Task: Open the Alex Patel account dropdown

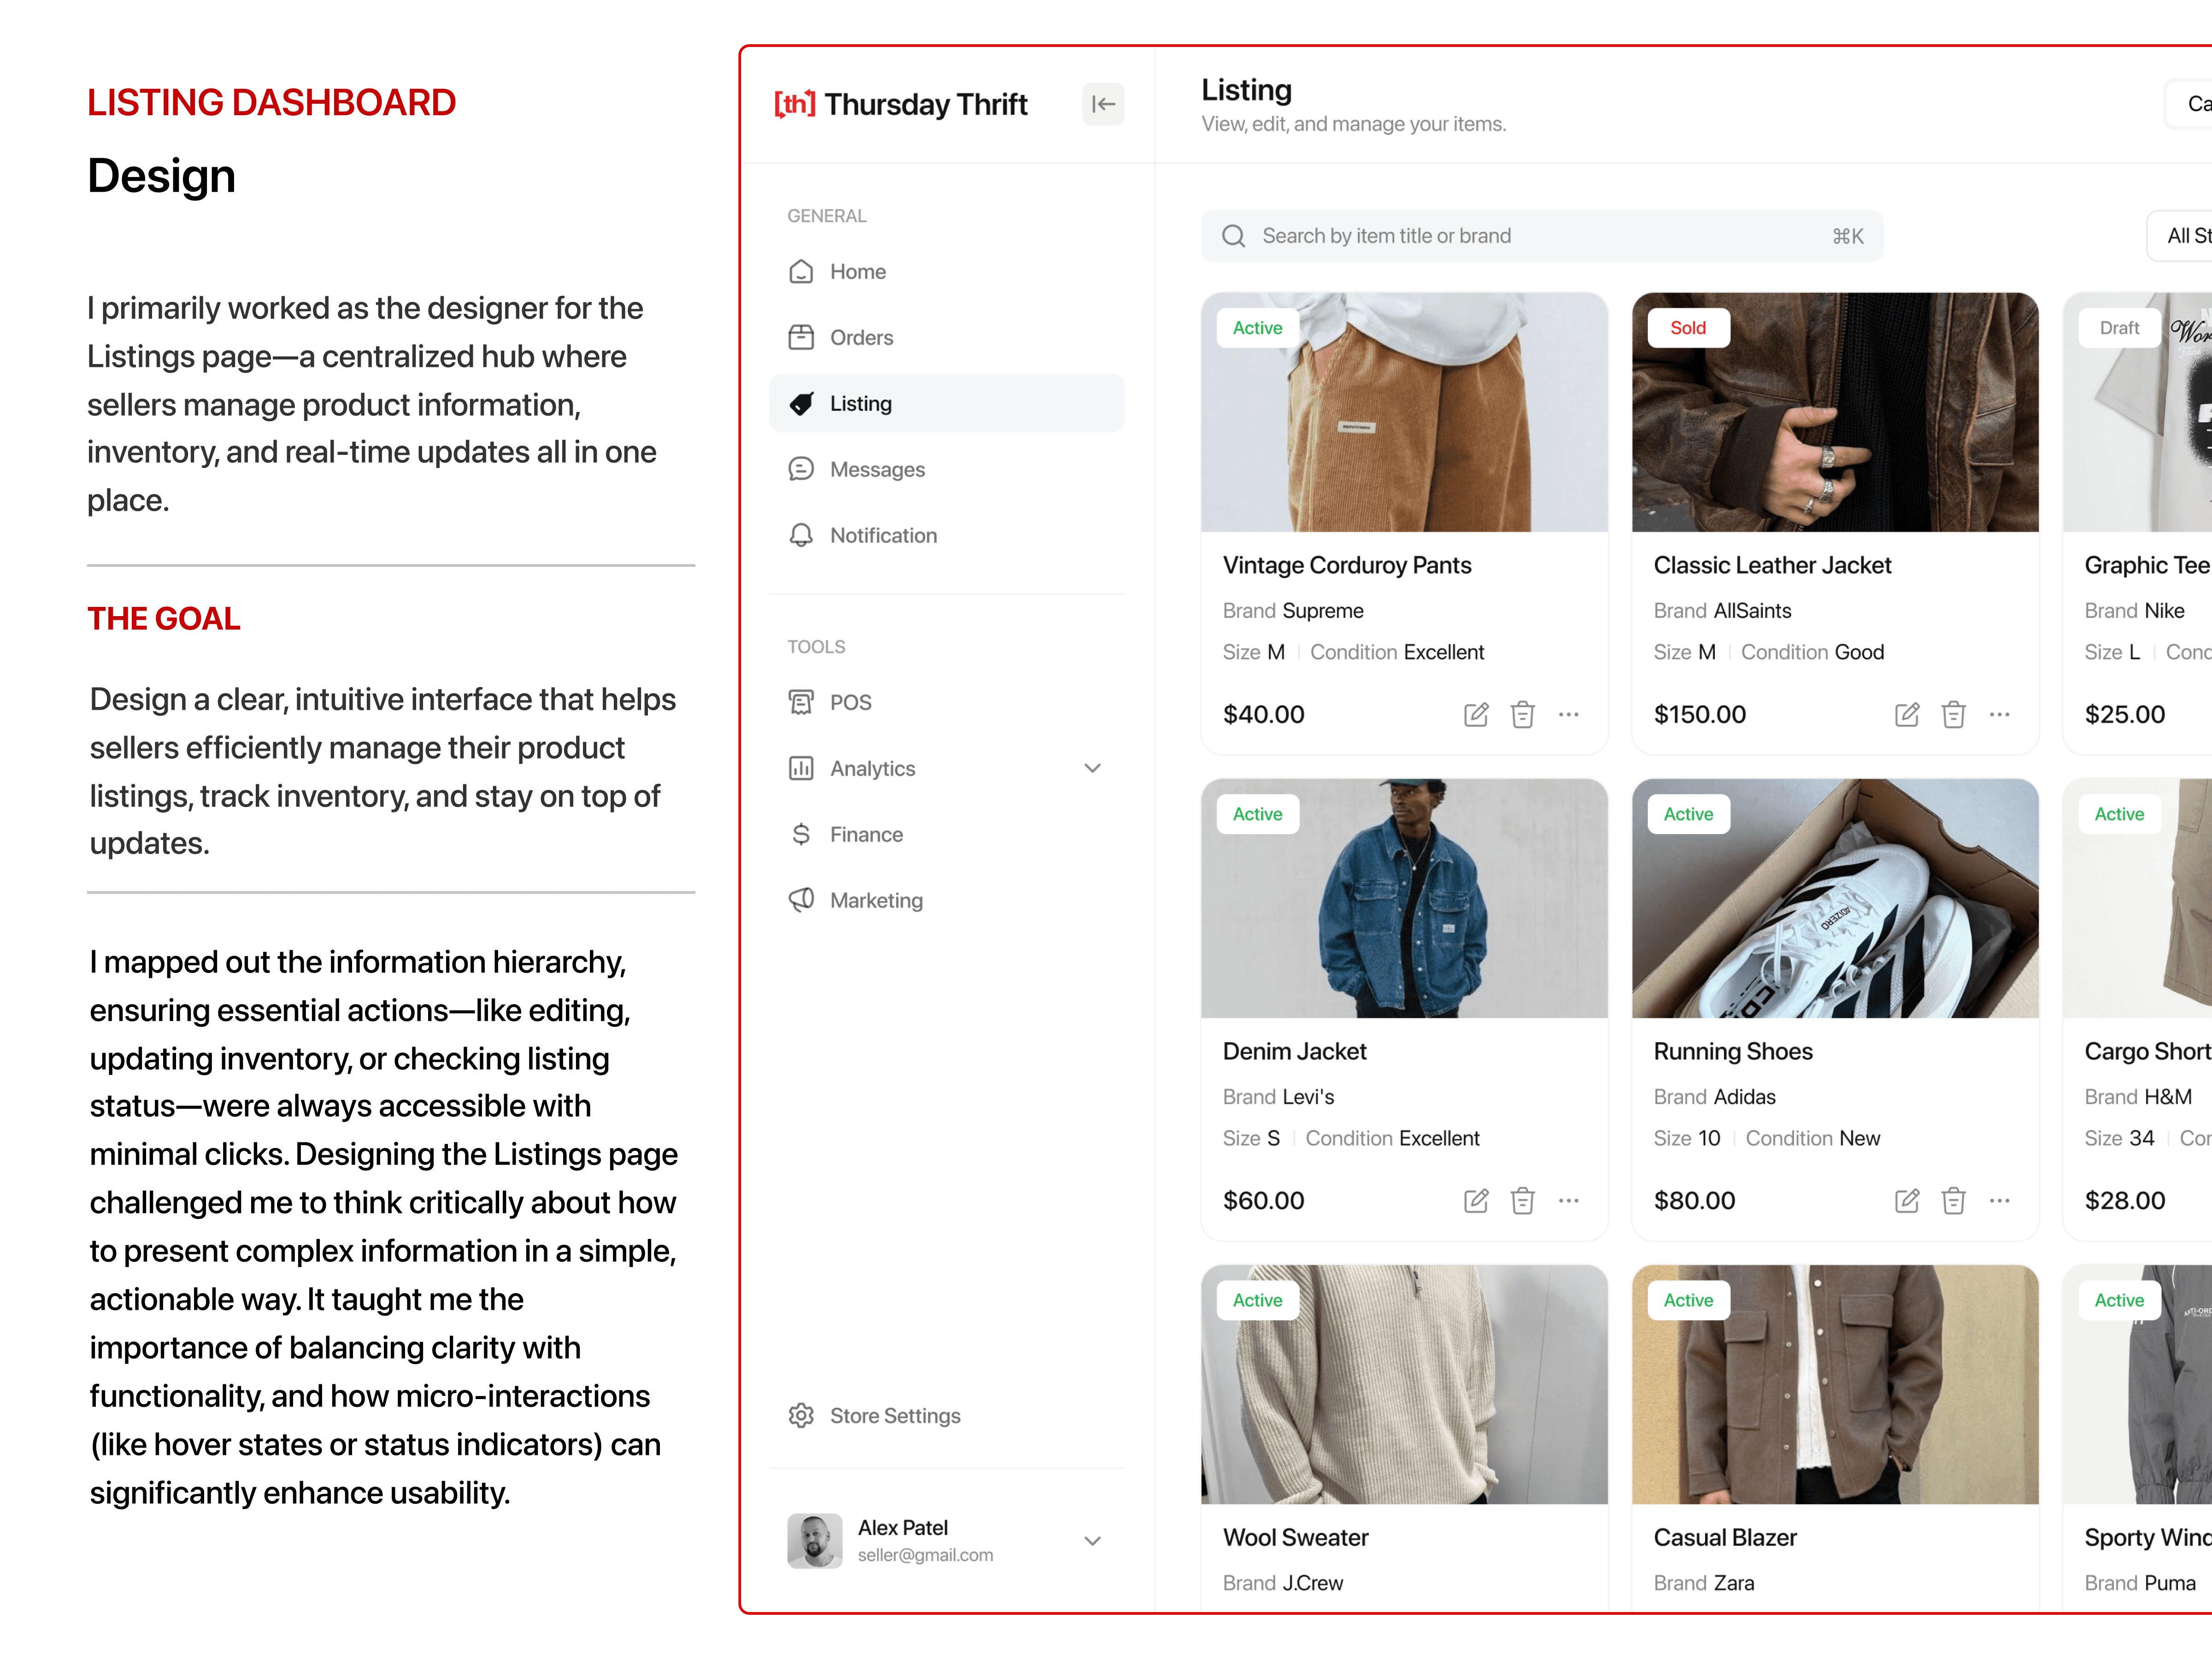Action: click(1092, 1540)
